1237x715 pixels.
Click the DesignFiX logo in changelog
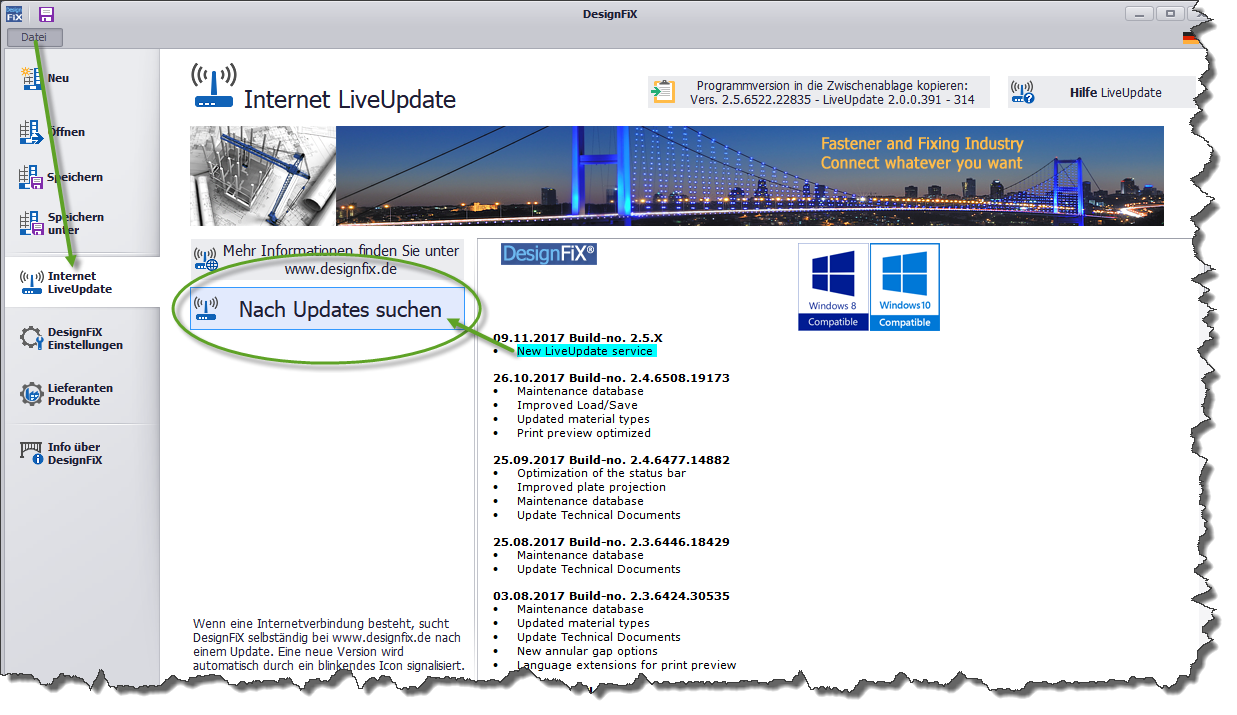pos(549,254)
